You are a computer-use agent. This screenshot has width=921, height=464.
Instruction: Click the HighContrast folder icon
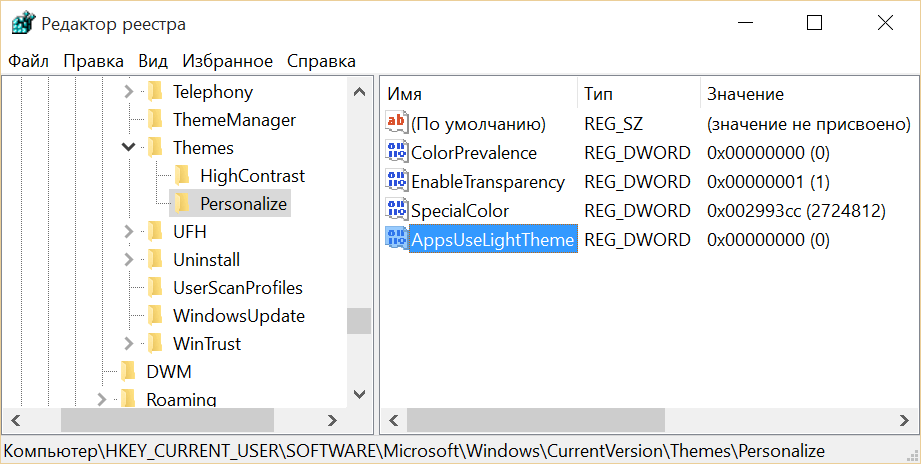point(182,176)
